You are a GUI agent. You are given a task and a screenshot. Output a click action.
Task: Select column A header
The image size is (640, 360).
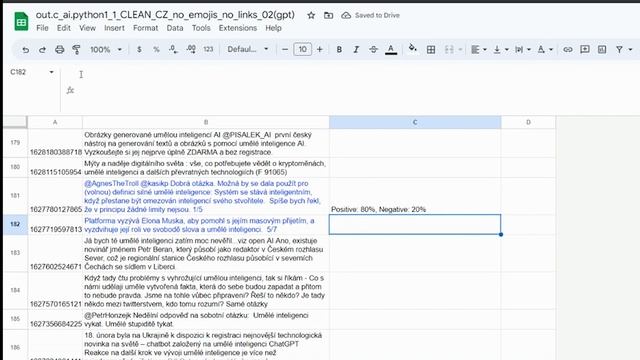point(55,122)
